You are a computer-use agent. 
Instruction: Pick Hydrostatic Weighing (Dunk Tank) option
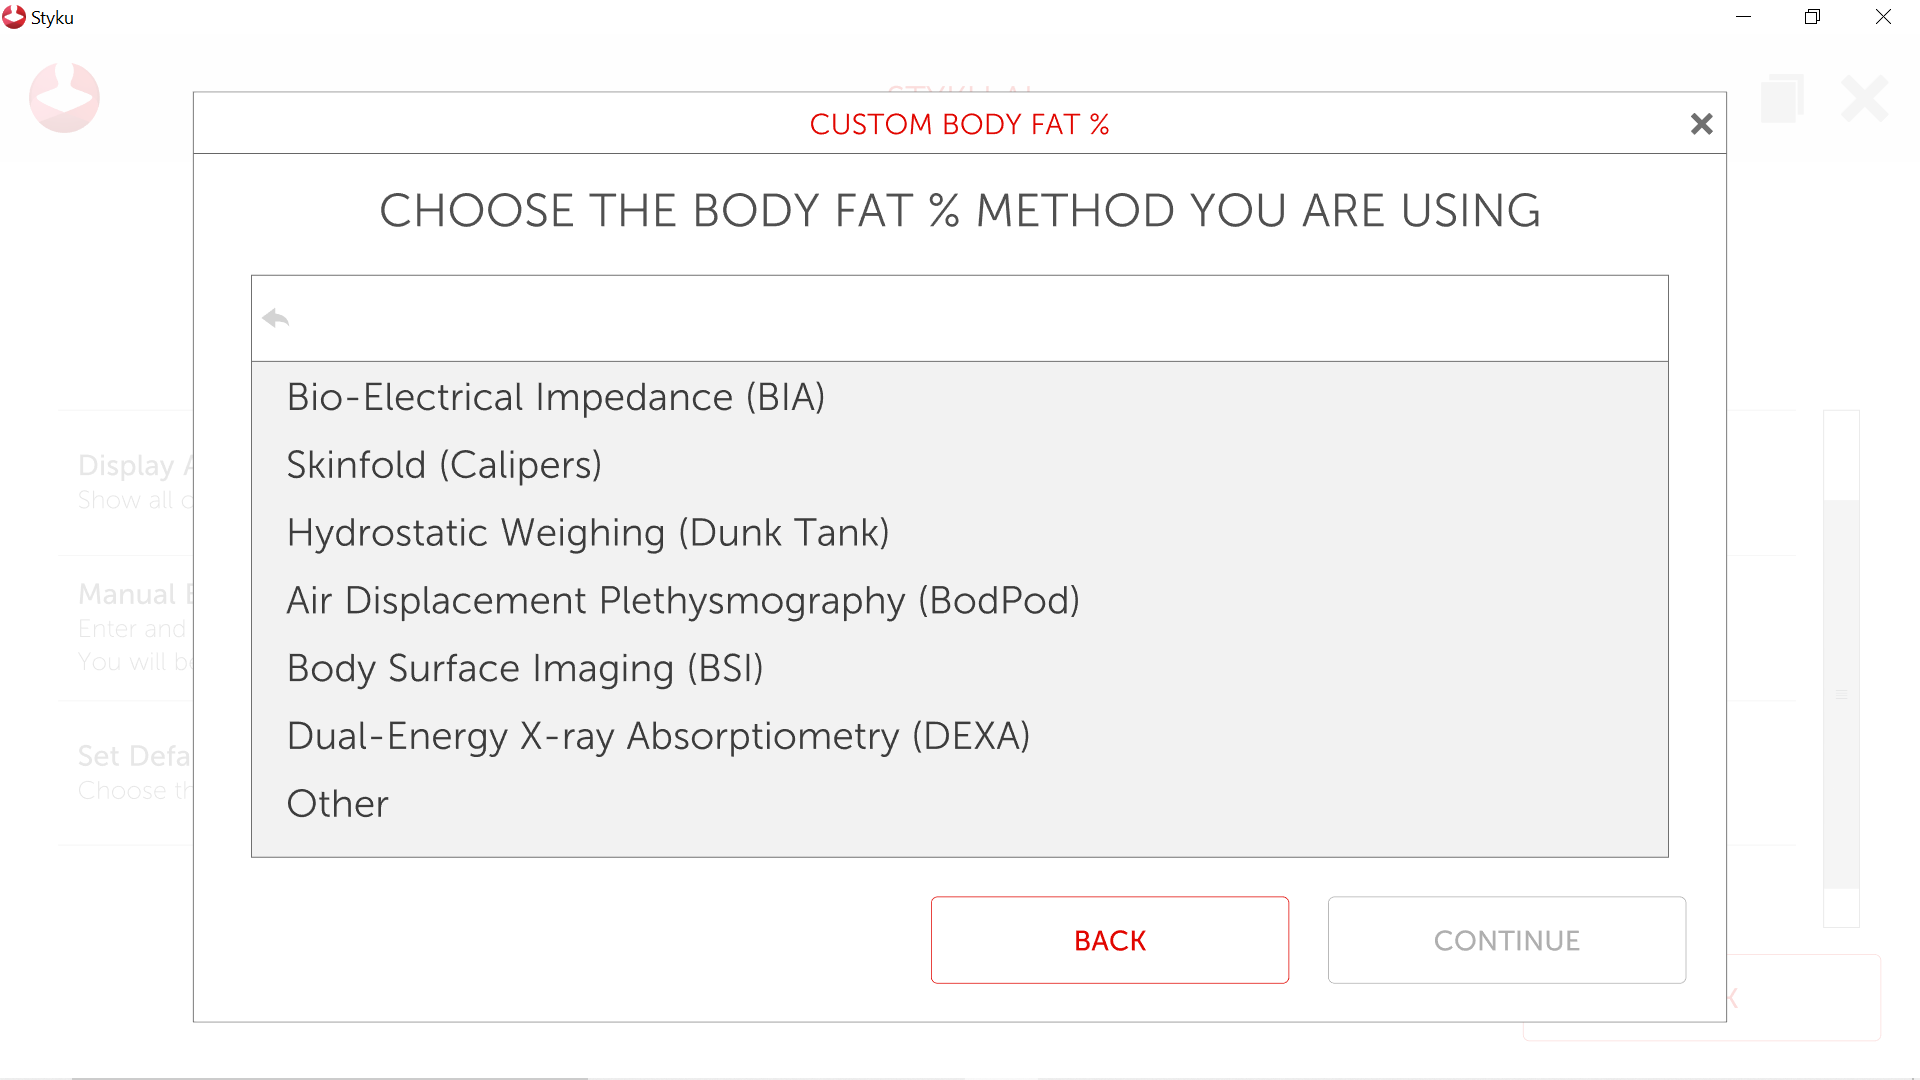click(x=588, y=533)
